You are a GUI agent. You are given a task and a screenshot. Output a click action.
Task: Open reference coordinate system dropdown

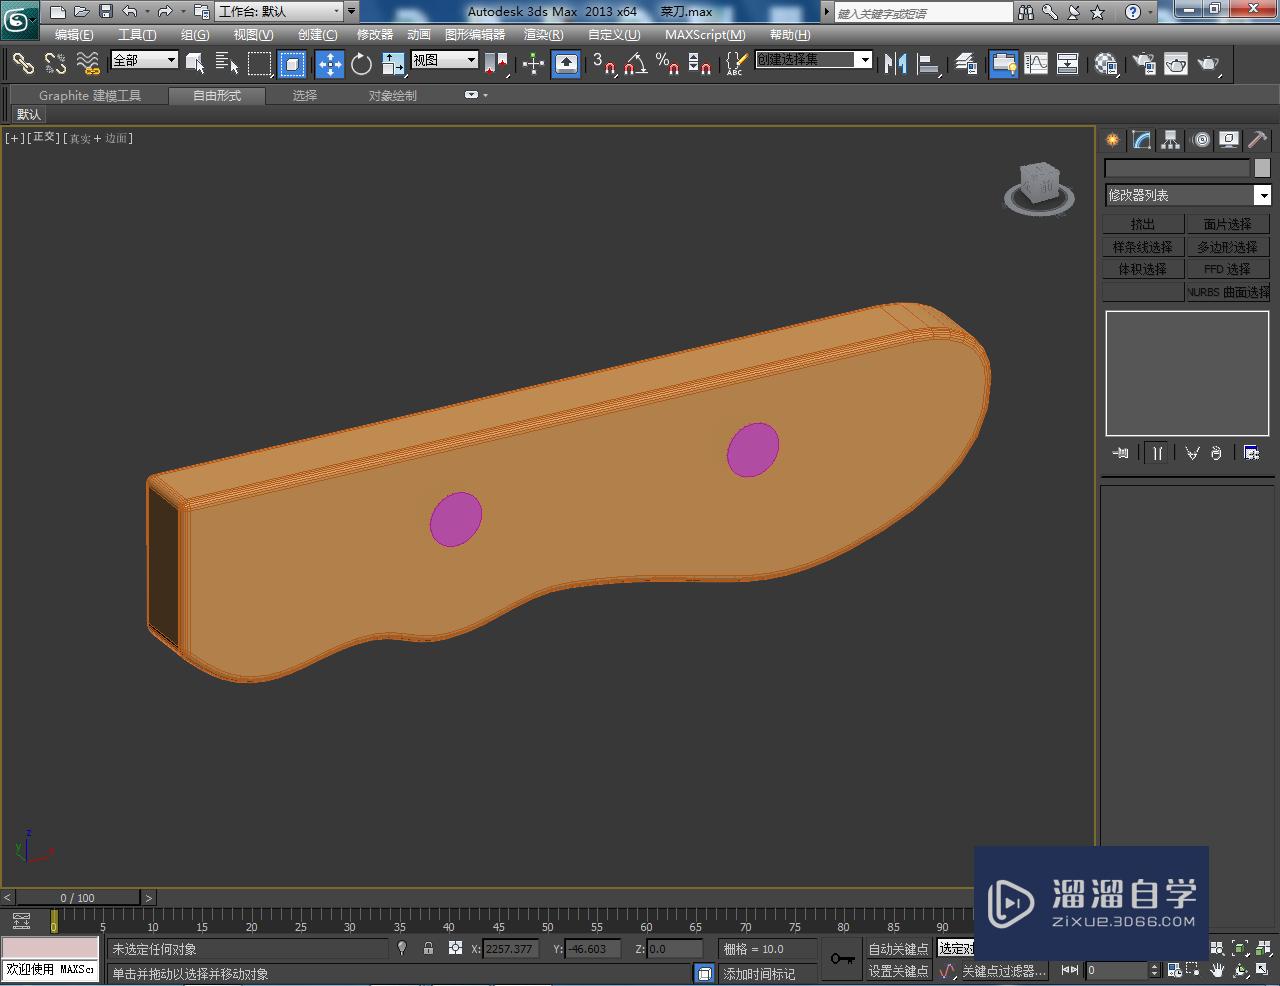(445, 60)
